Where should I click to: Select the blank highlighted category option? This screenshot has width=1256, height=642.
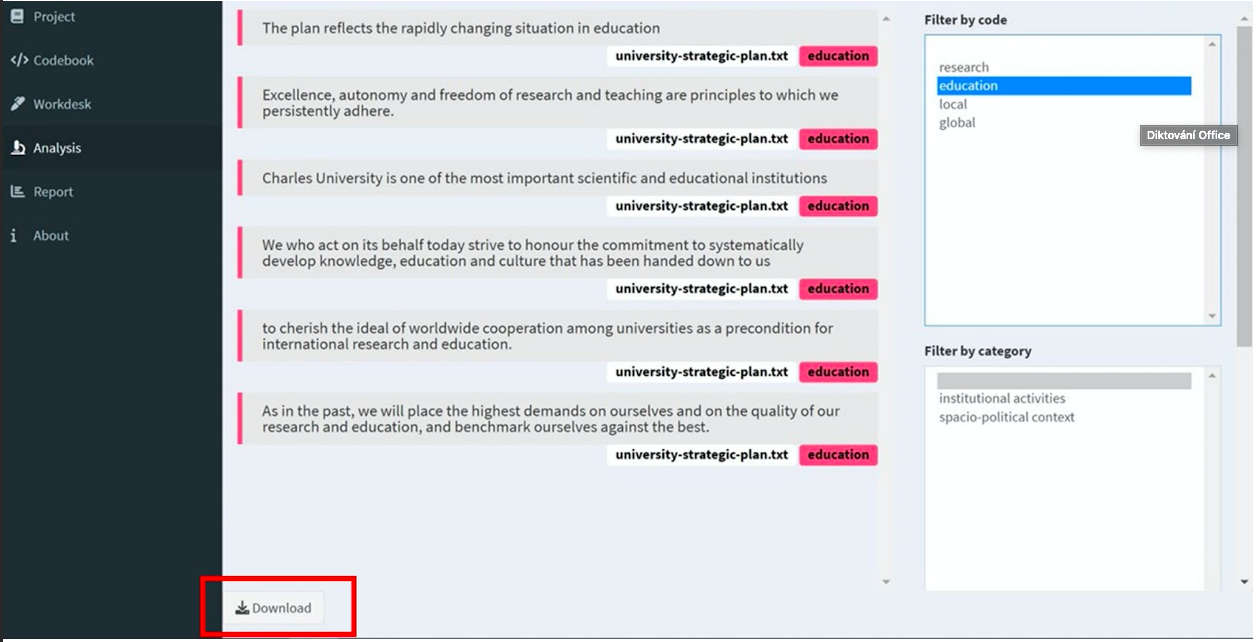pos(1064,381)
